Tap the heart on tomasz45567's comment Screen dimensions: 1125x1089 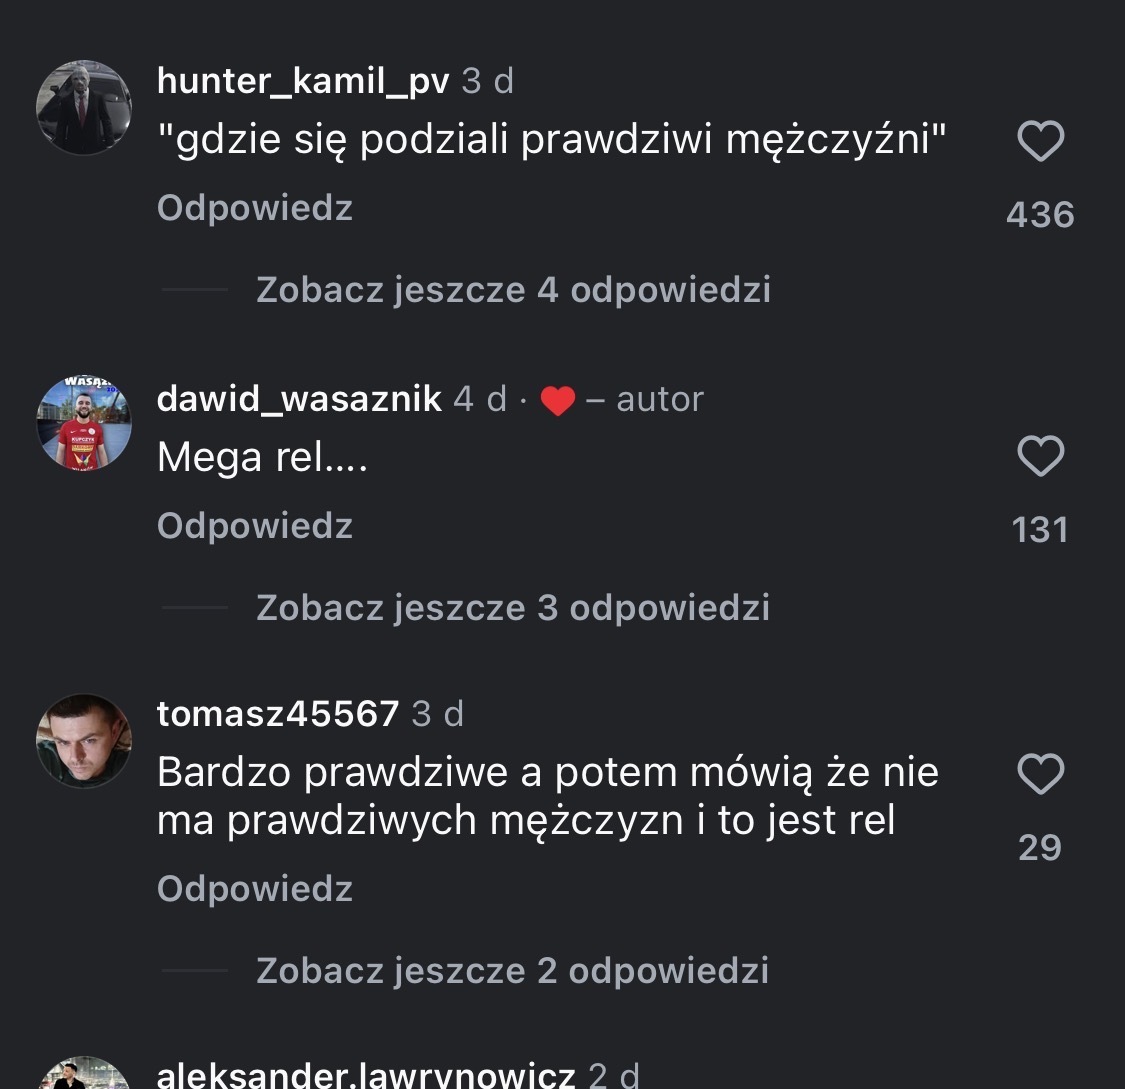click(x=1040, y=774)
